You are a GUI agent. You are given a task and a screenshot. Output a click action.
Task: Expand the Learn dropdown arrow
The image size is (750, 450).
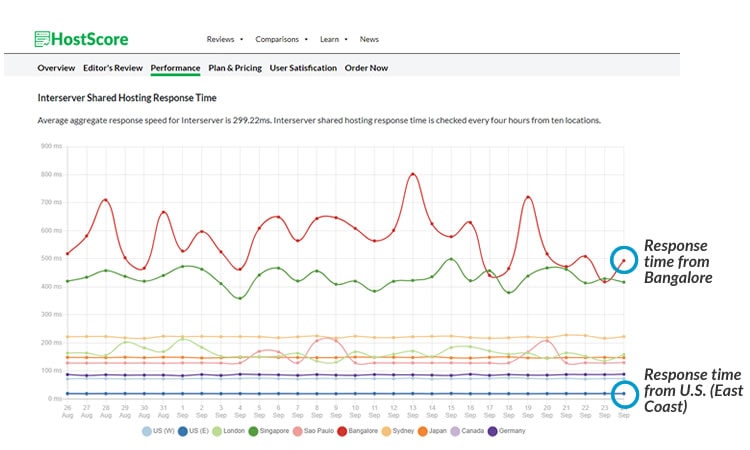pyautogui.click(x=346, y=39)
